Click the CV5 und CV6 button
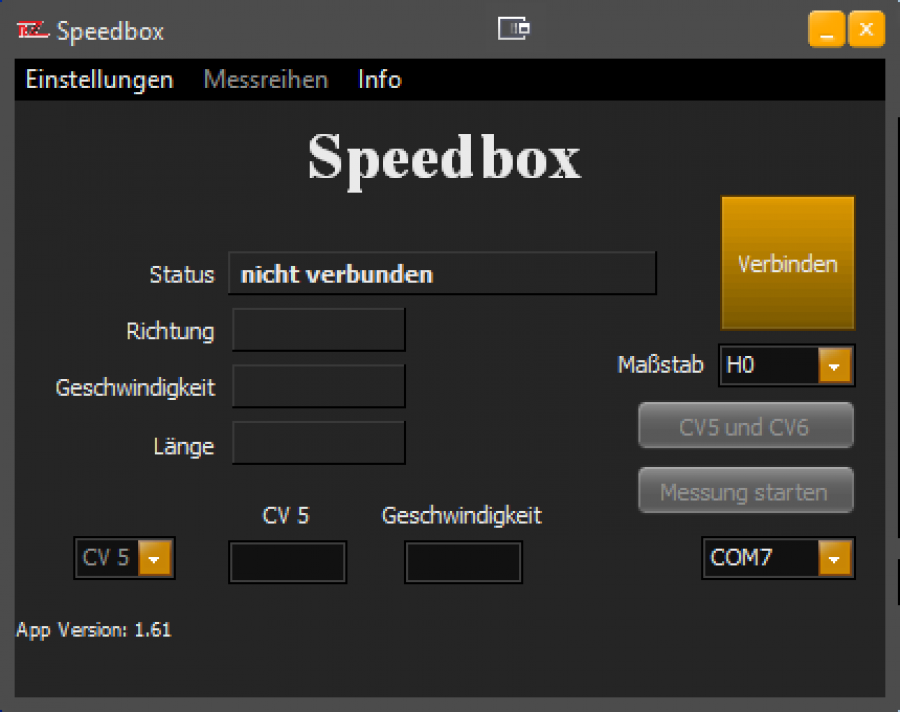Screen dimensions: 900x712 tap(746, 425)
